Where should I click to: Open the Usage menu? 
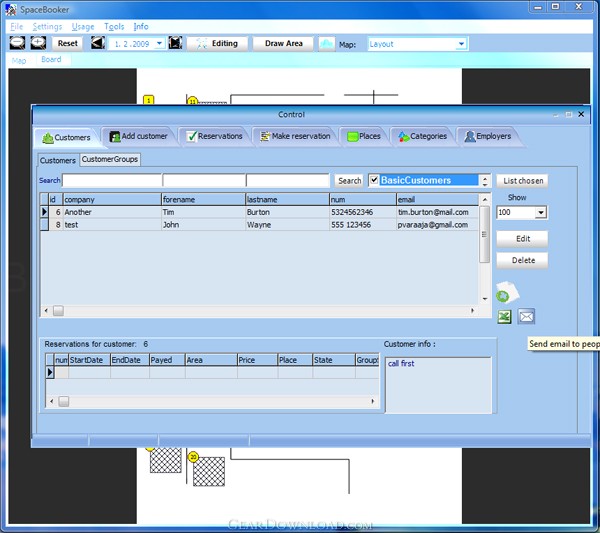[x=83, y=26]
